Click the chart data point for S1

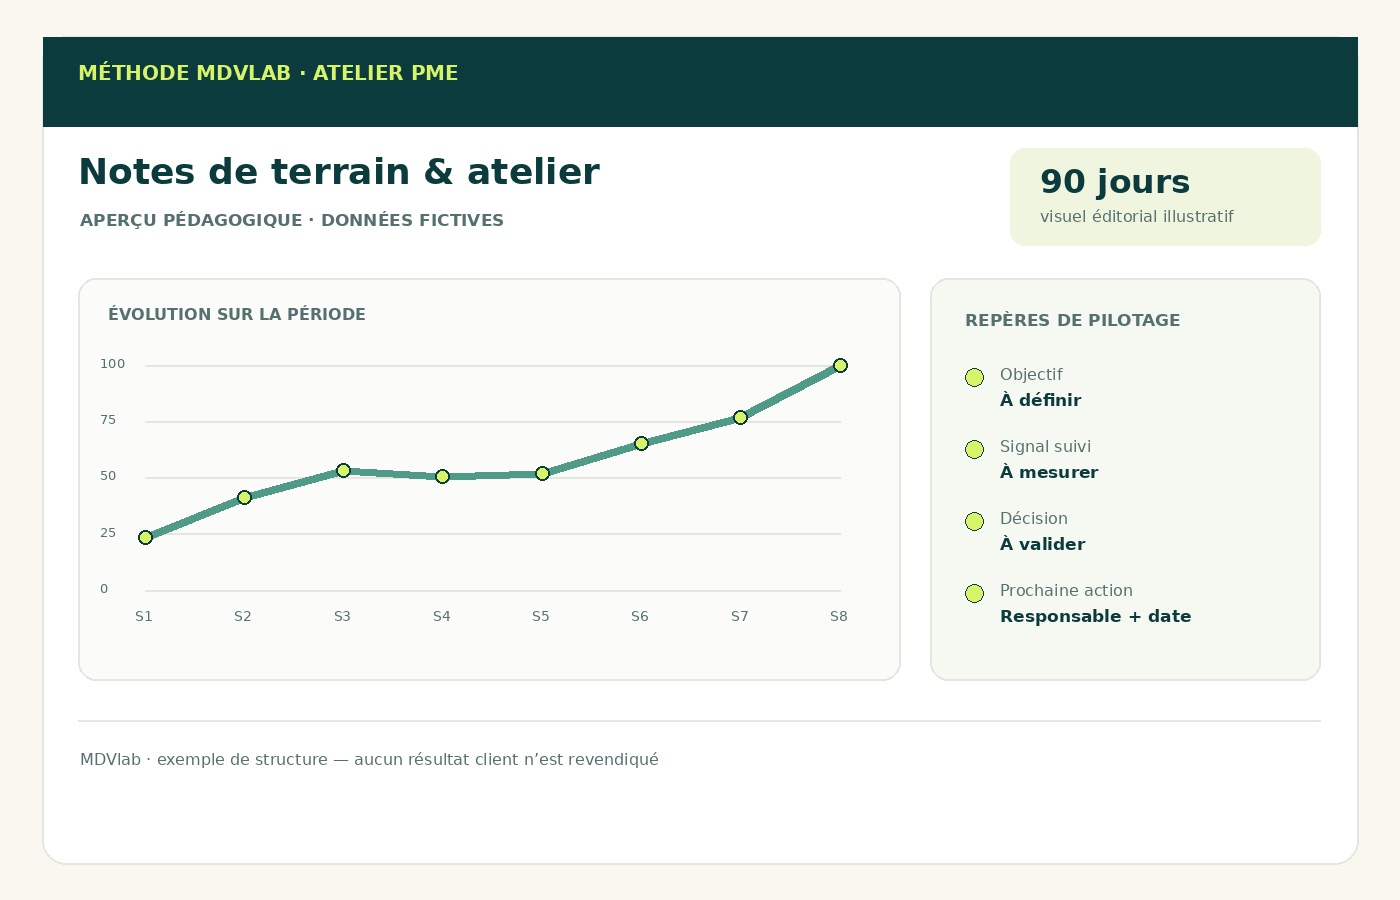click(145, 537)
